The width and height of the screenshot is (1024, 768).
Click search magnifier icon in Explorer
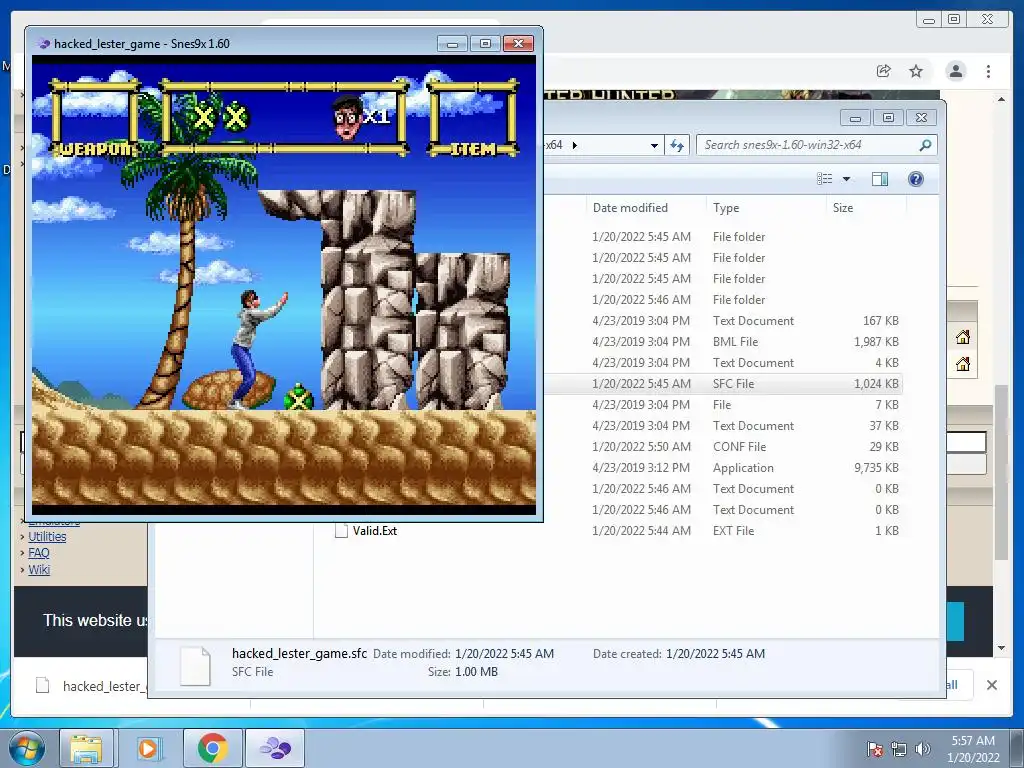point(925,145)
